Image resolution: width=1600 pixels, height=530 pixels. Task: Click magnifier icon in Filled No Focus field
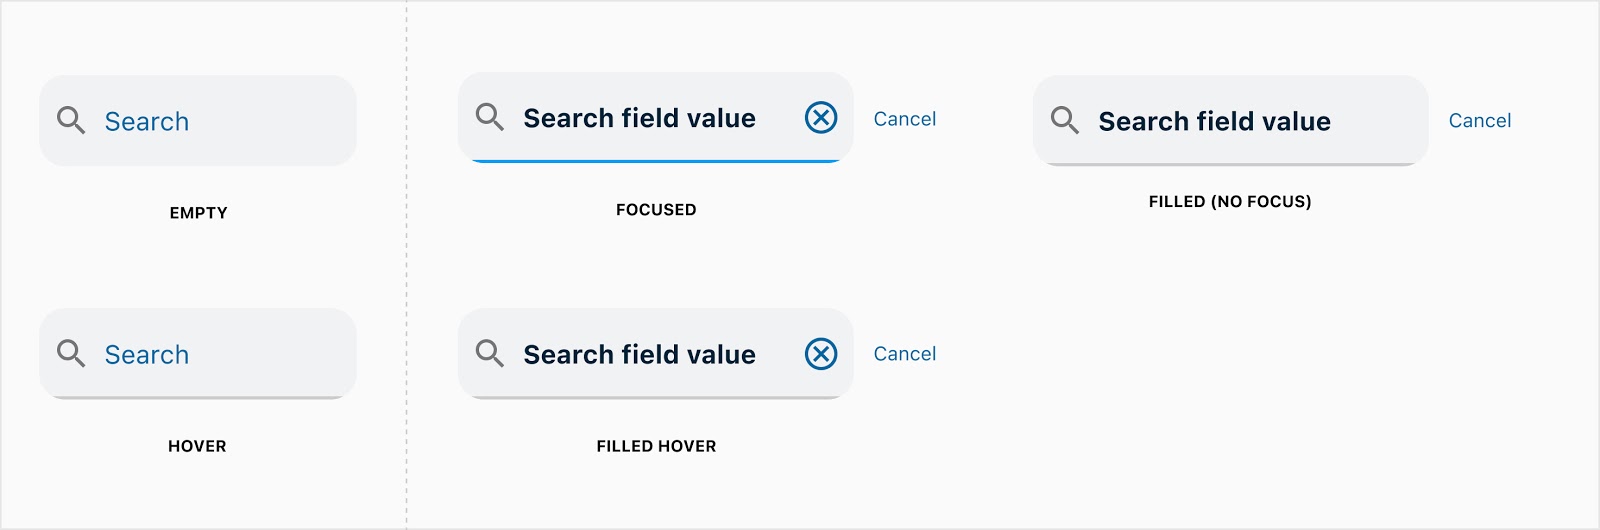click(1065, 120)
